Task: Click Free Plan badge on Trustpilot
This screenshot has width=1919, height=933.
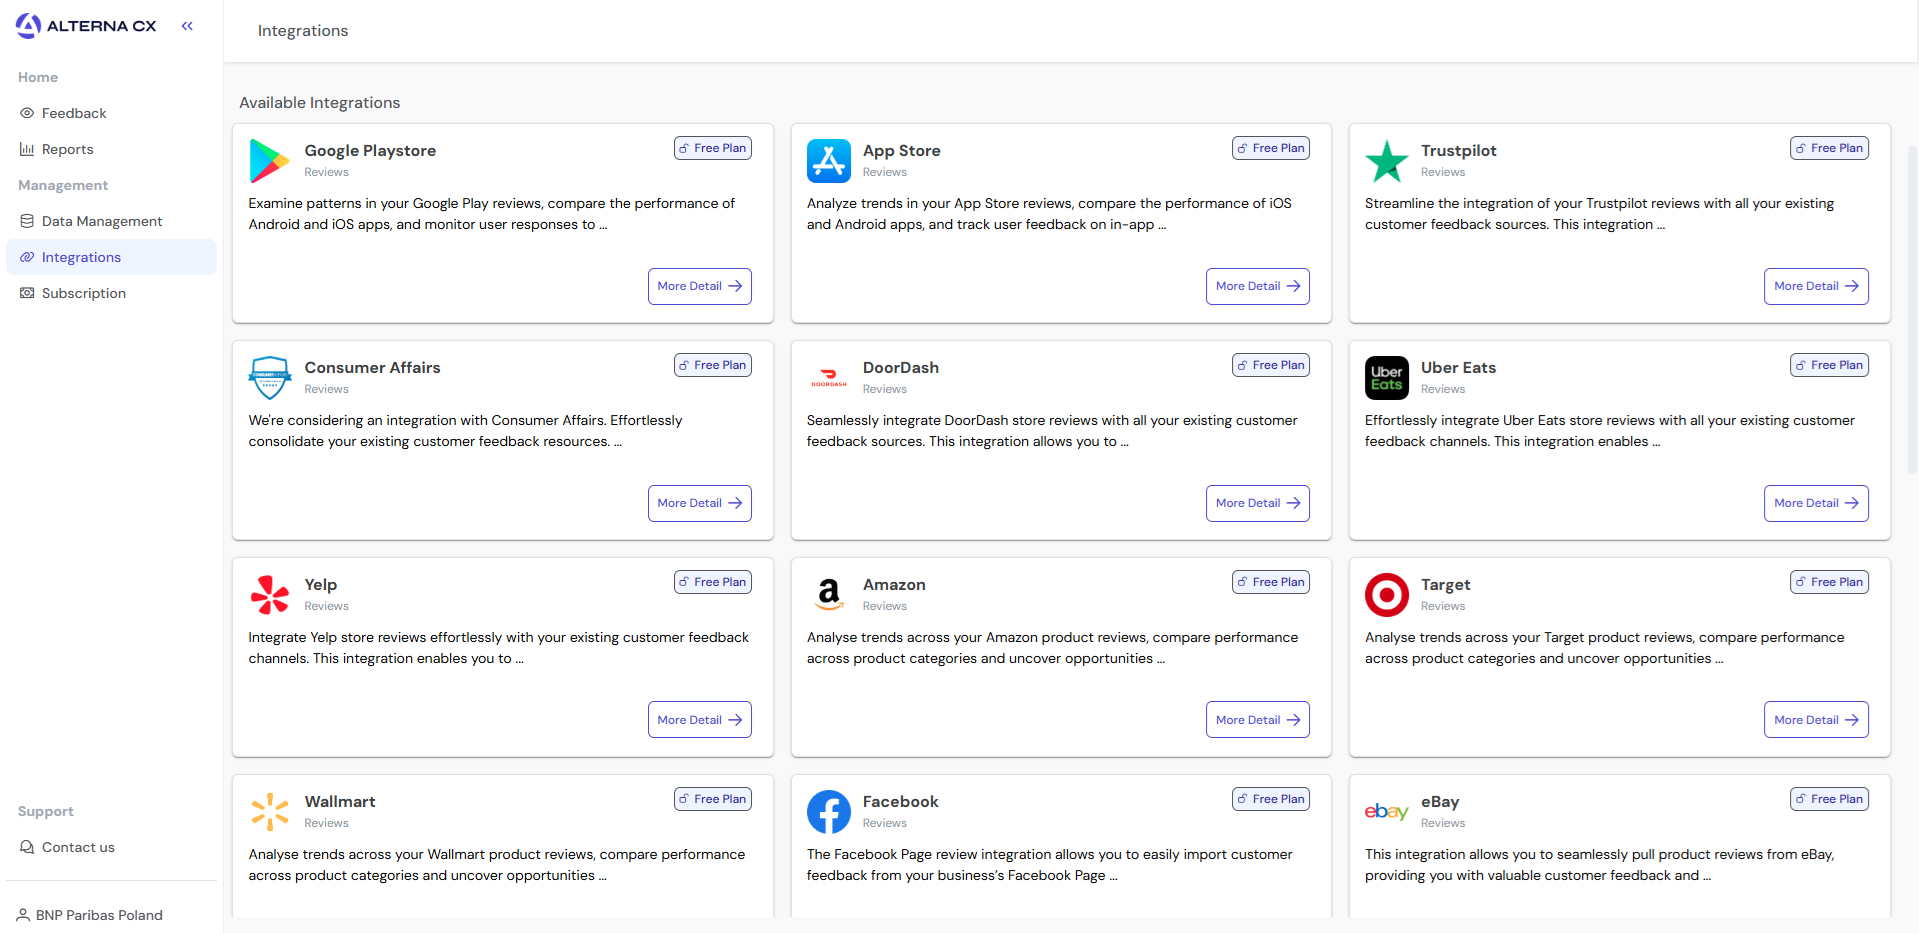Action: (x=1829, y=148)
